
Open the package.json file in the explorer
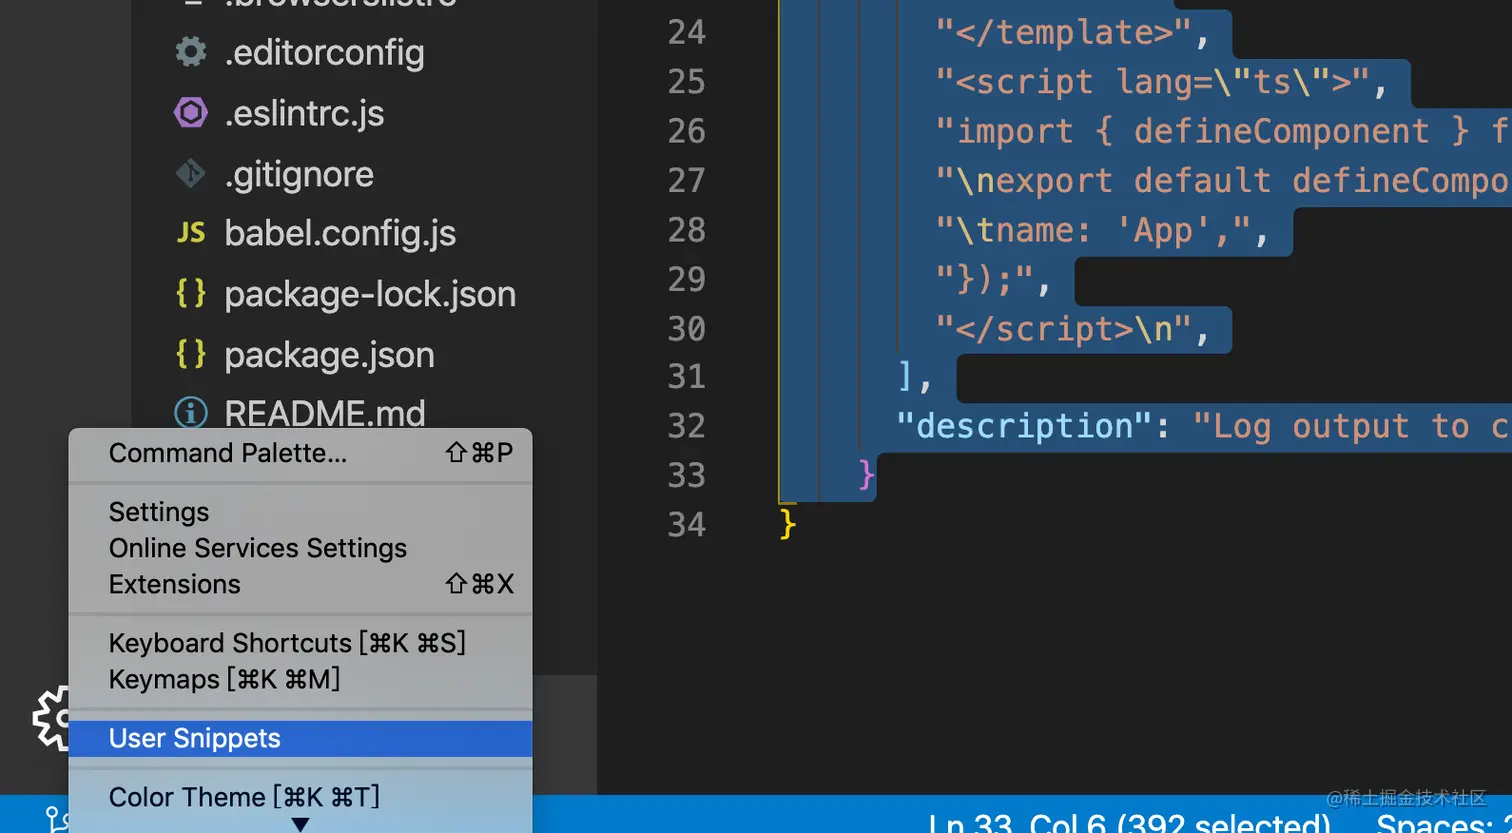click(329, 355)
